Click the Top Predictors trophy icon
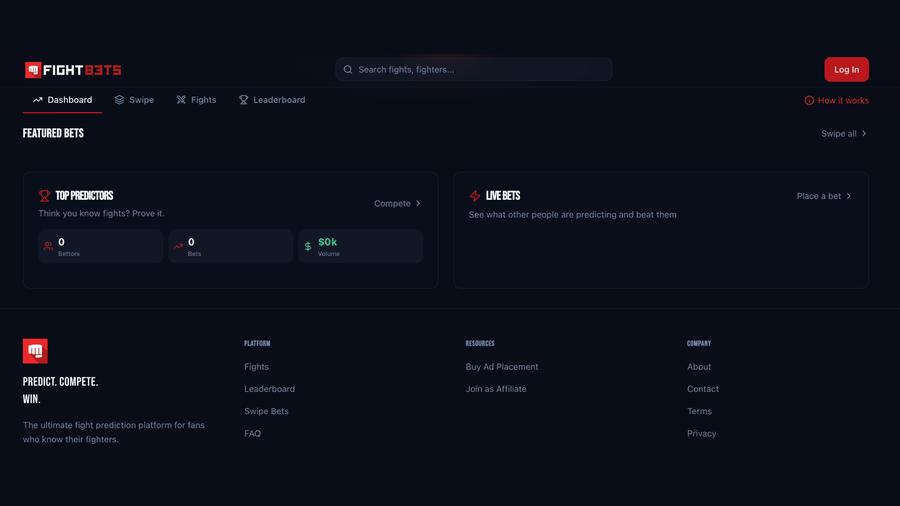 point(44,196)
